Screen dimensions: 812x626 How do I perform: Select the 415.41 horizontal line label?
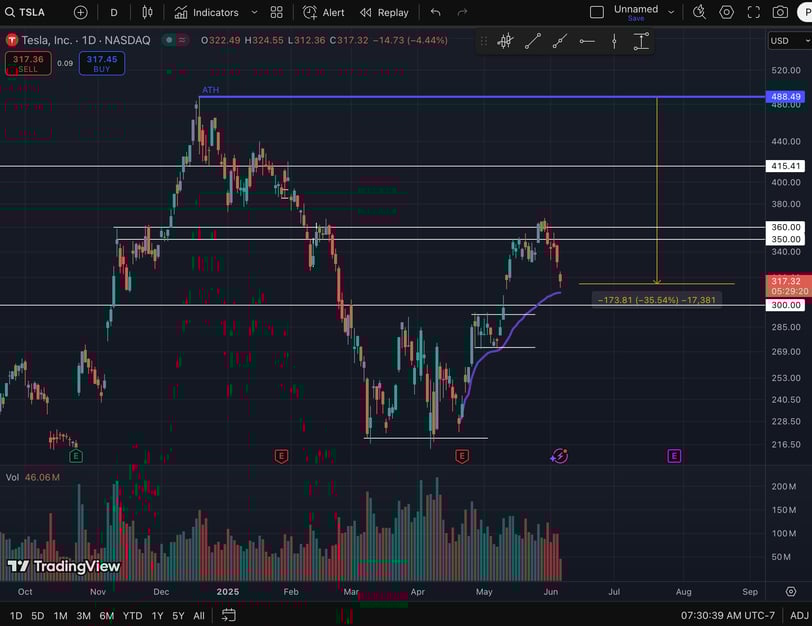tap(786, 166)
